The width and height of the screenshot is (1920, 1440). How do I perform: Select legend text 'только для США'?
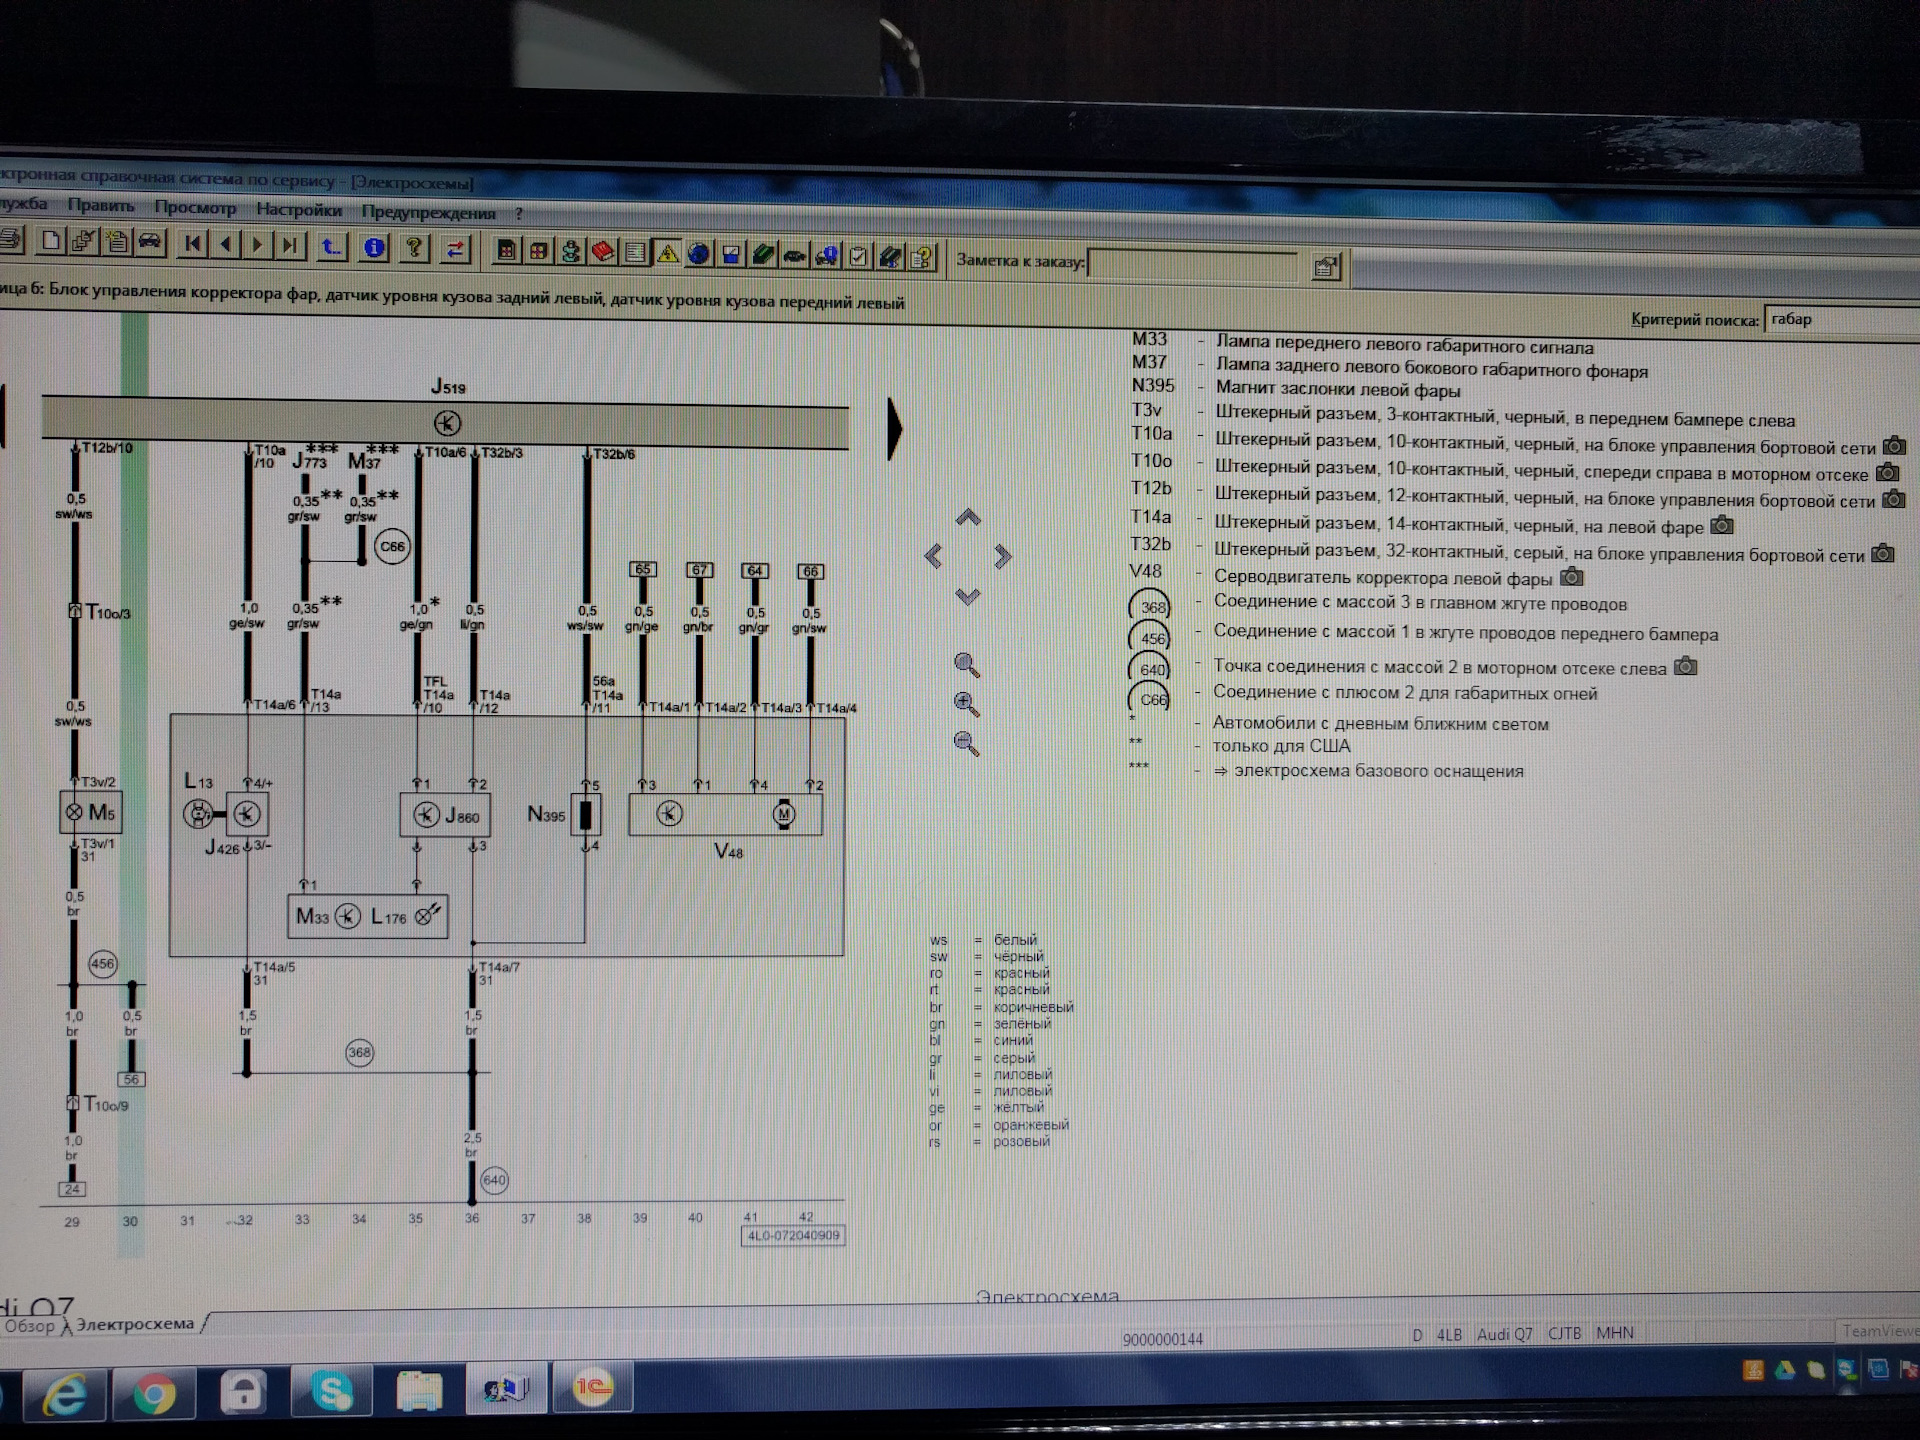[1281, 746]
